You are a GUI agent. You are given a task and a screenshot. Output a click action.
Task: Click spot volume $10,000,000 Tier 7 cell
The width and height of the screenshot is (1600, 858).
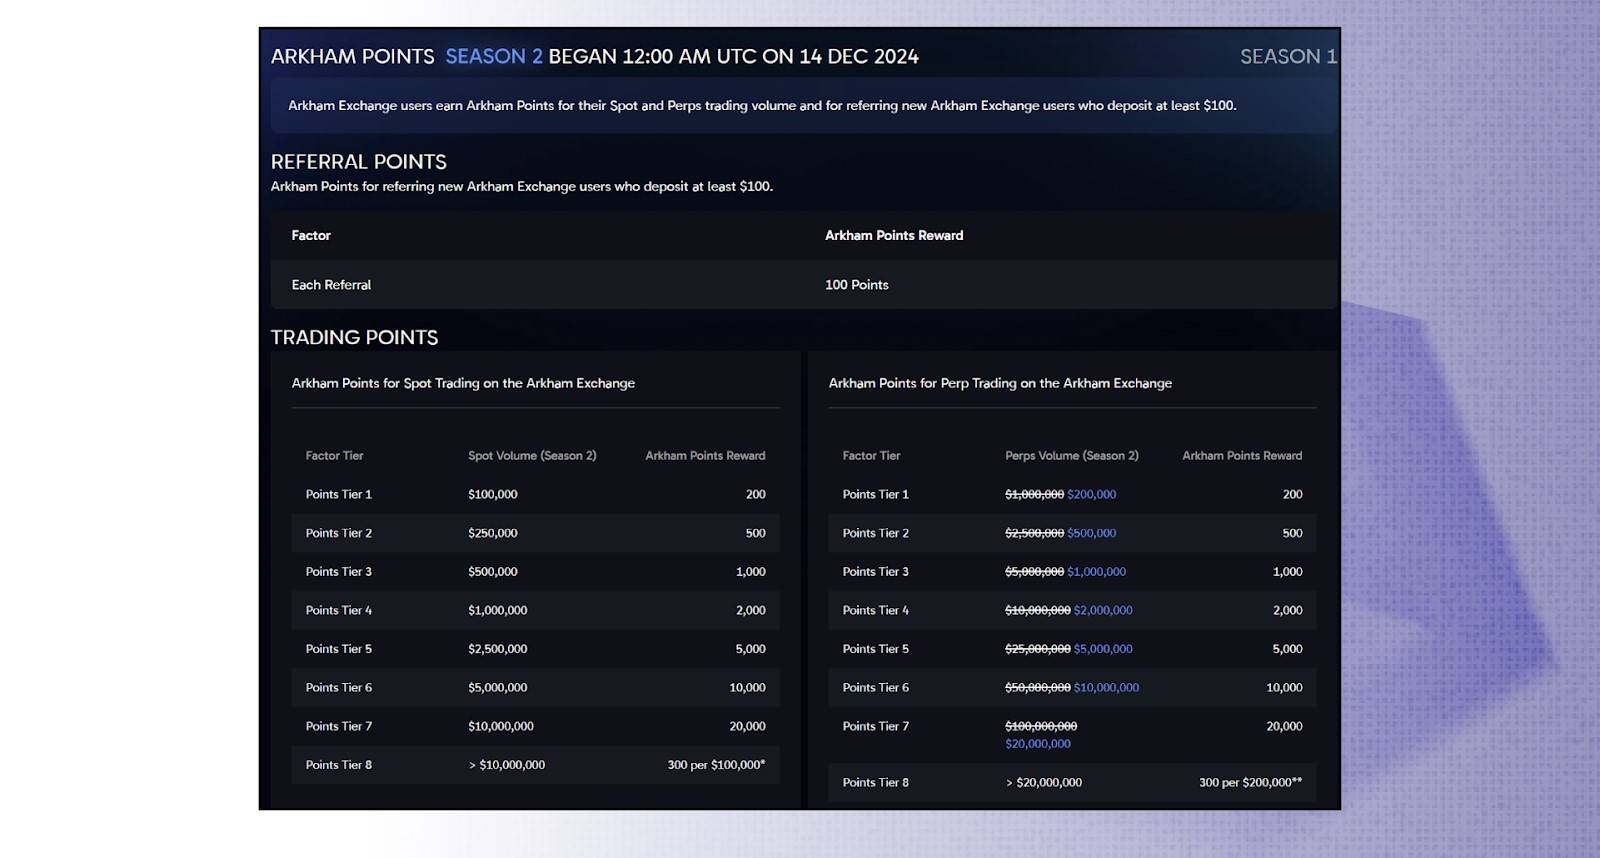[x=501, y=727]
